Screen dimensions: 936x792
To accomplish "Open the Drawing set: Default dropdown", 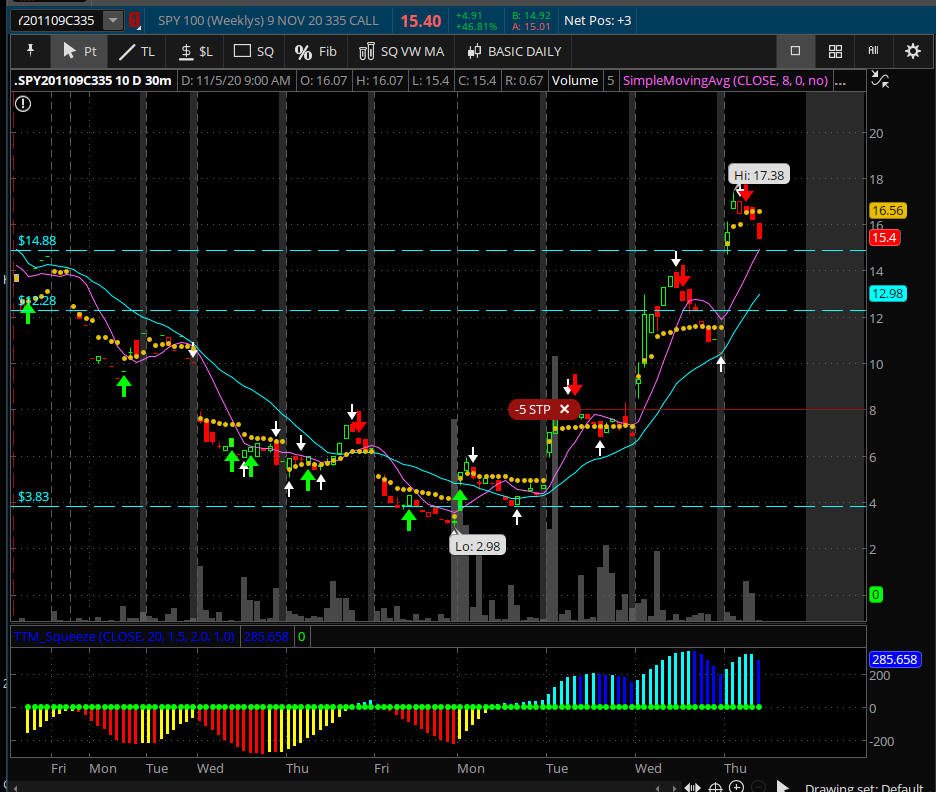I will click(864, 787).
